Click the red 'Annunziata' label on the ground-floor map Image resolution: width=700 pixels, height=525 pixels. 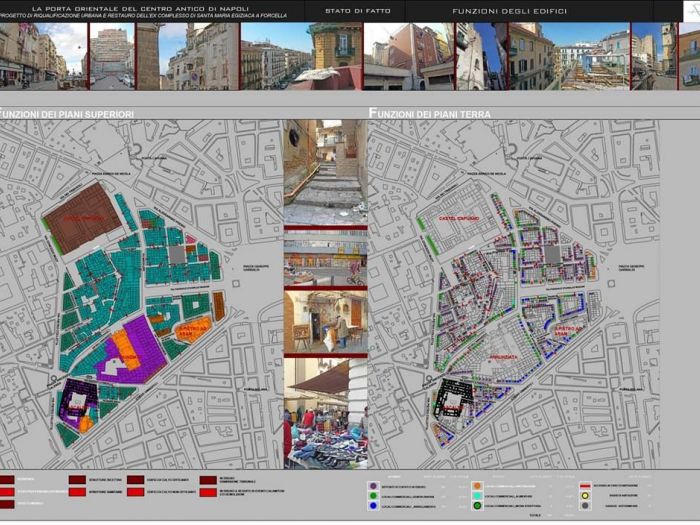(504, 357)
